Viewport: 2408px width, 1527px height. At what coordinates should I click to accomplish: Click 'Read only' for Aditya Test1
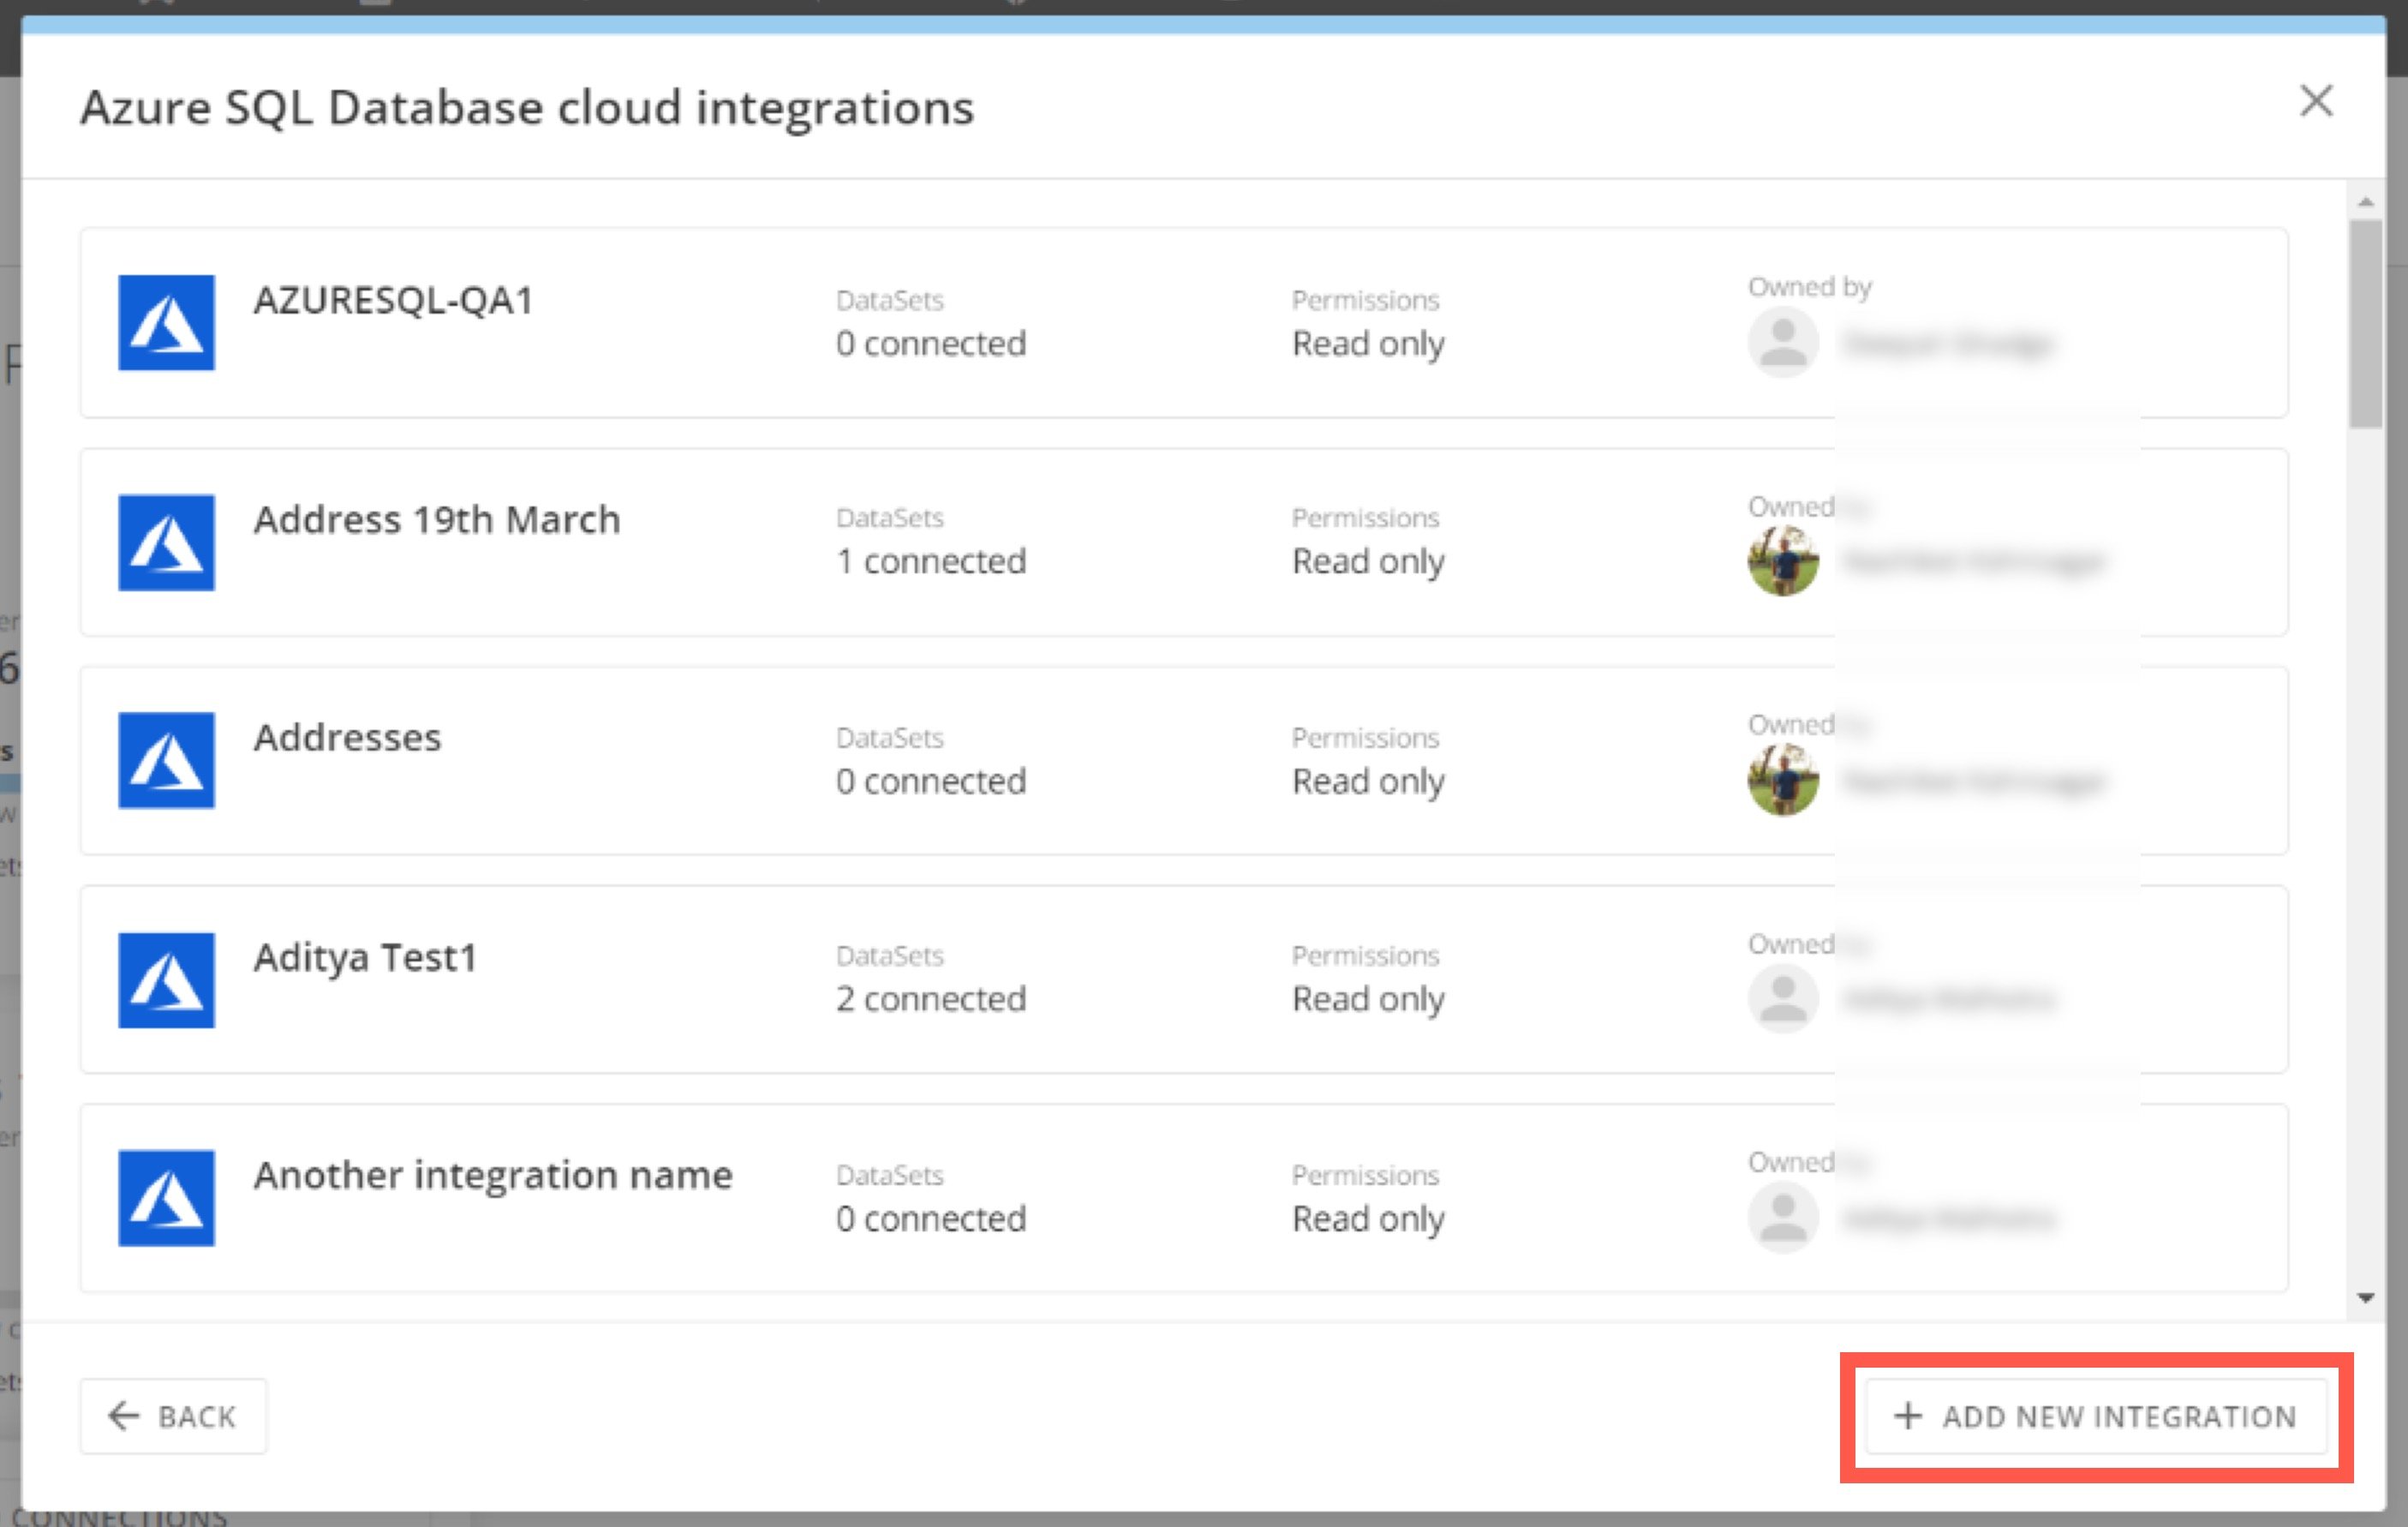click(x=1368, y=1000)
